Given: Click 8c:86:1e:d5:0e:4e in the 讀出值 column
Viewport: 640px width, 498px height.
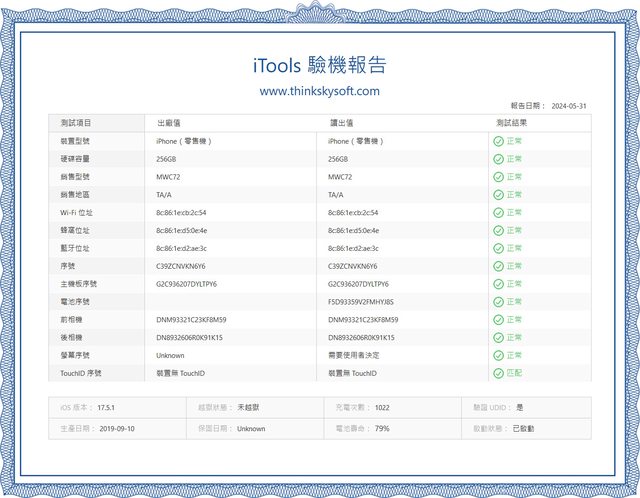Looking at the screenshot, I should point(353,231).
